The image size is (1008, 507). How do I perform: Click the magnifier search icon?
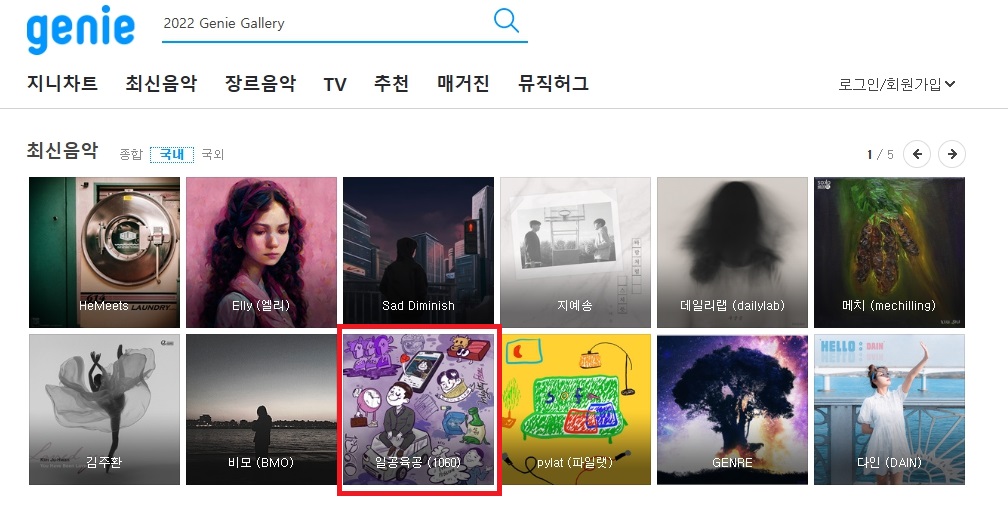[x=507, y=21]
